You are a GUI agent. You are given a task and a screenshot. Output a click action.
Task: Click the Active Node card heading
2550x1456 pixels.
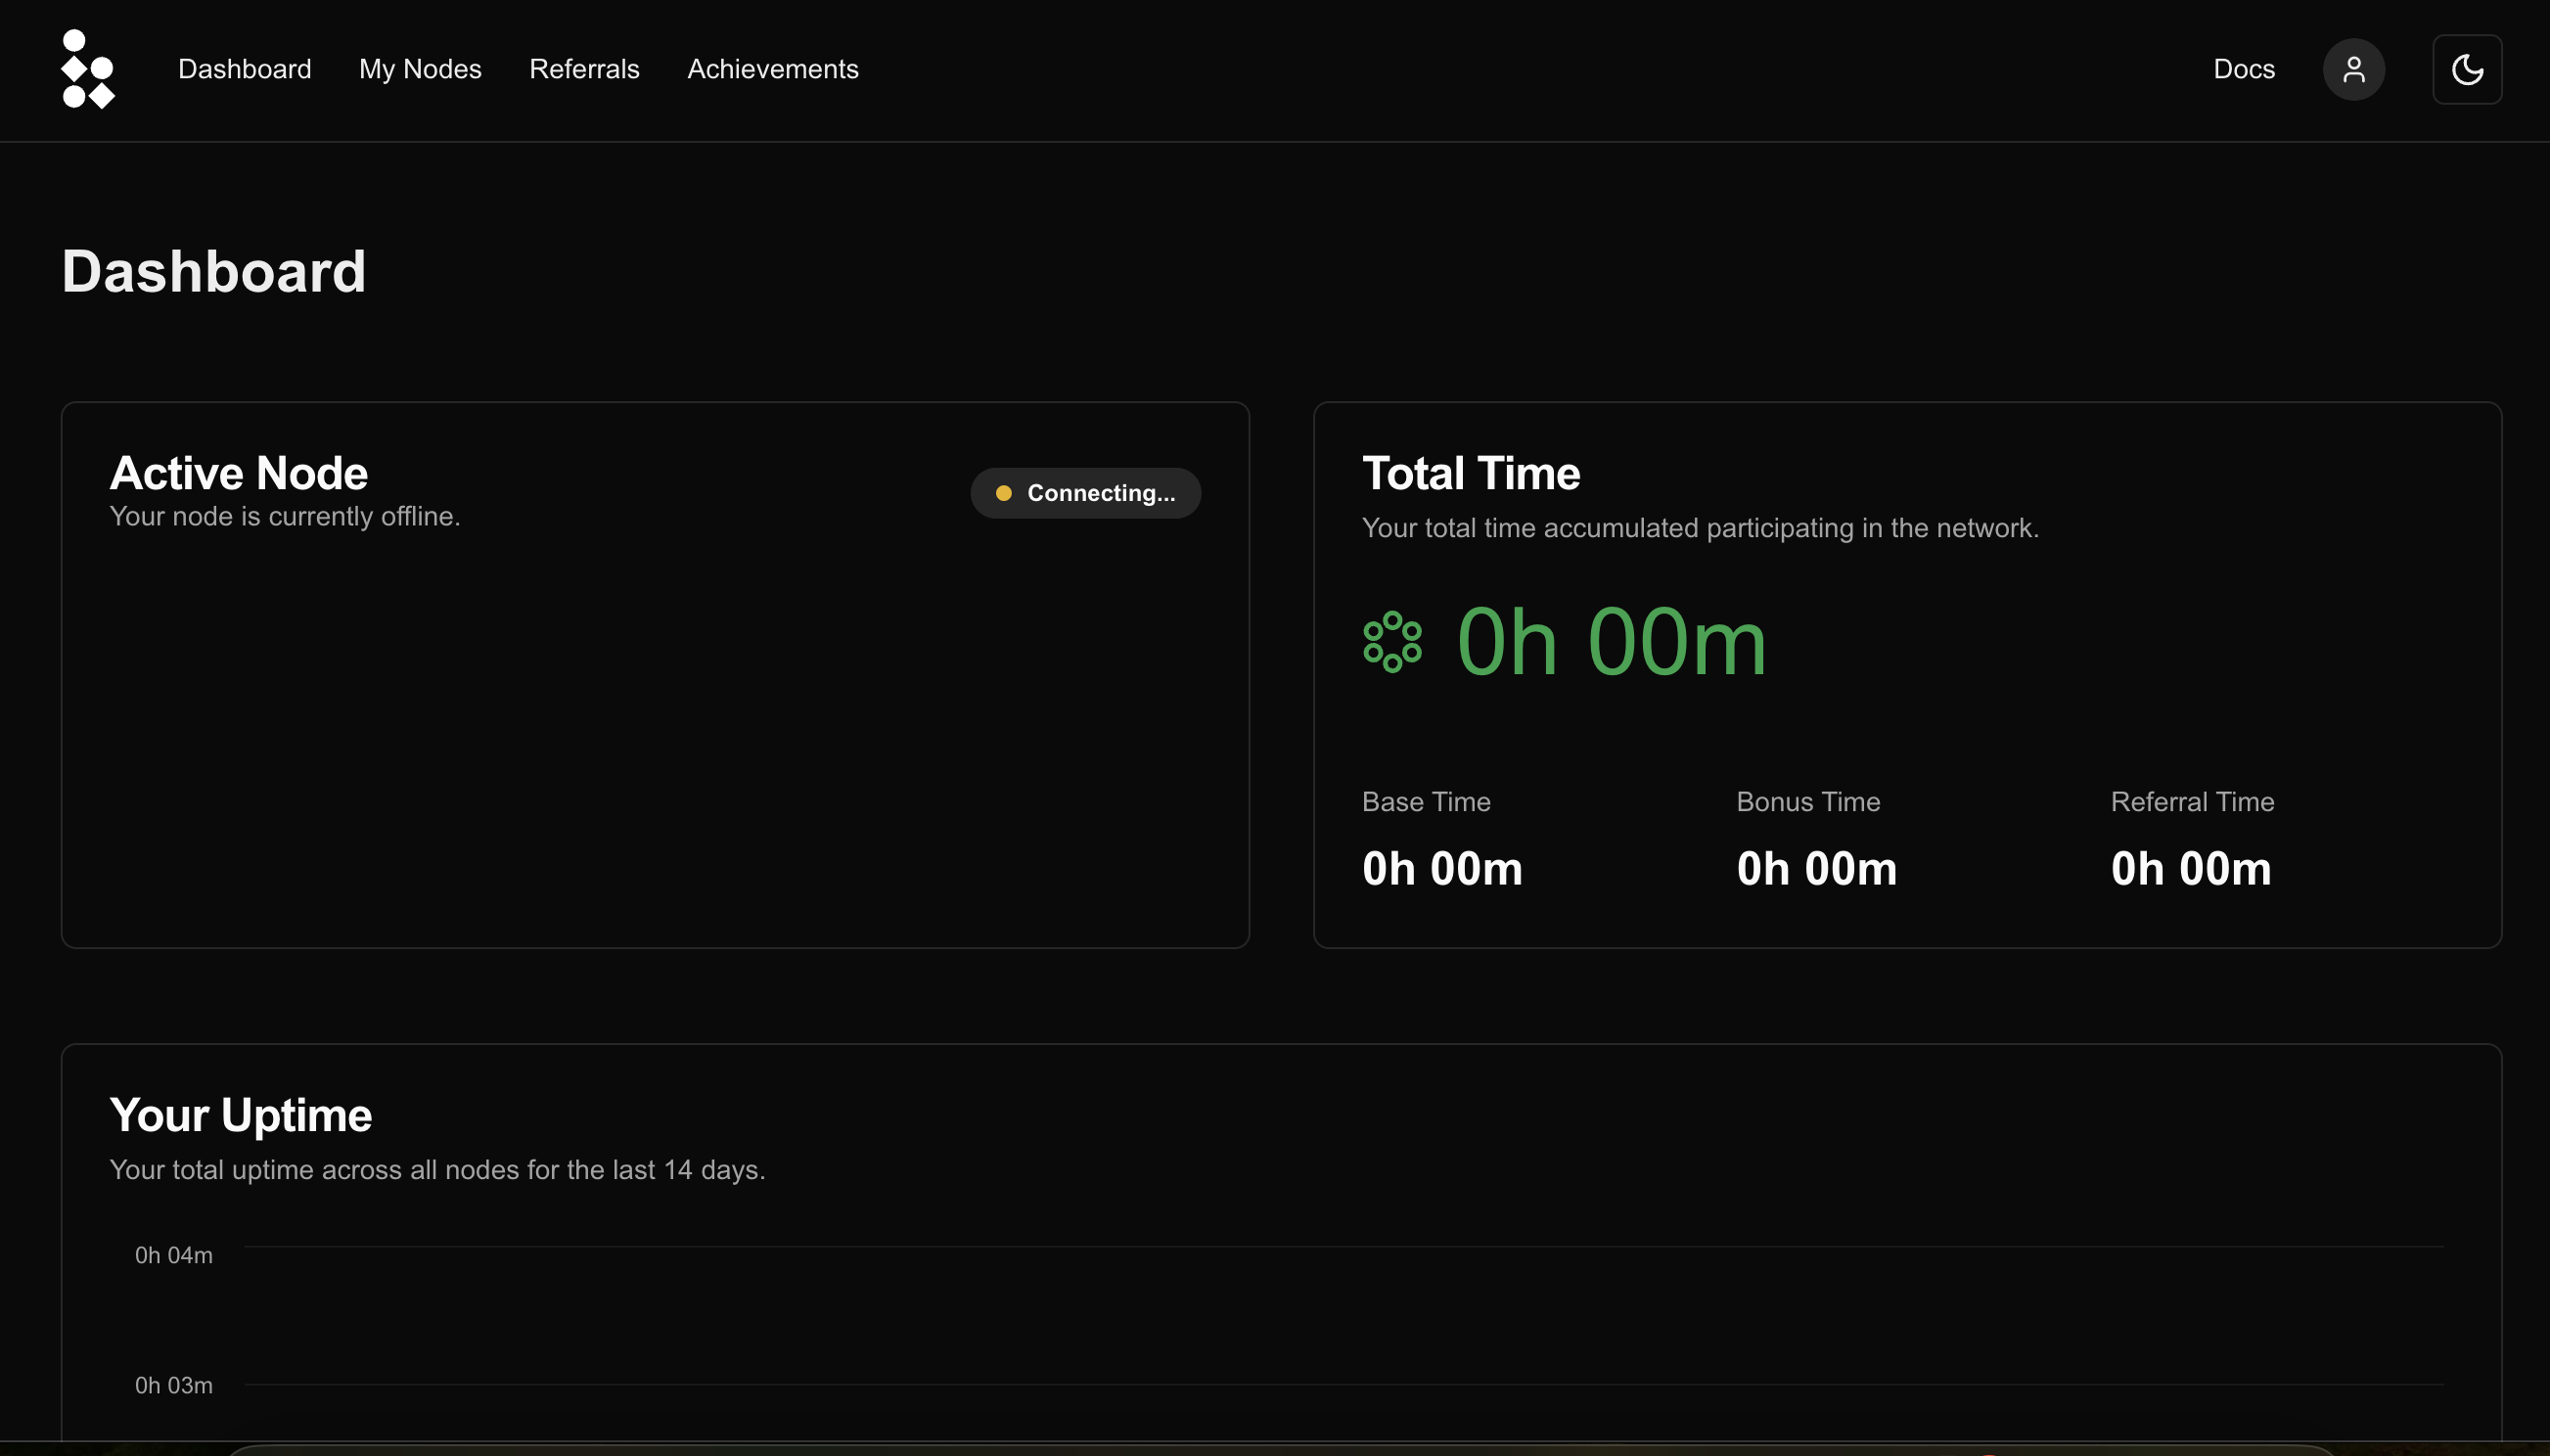coord(238,473)
